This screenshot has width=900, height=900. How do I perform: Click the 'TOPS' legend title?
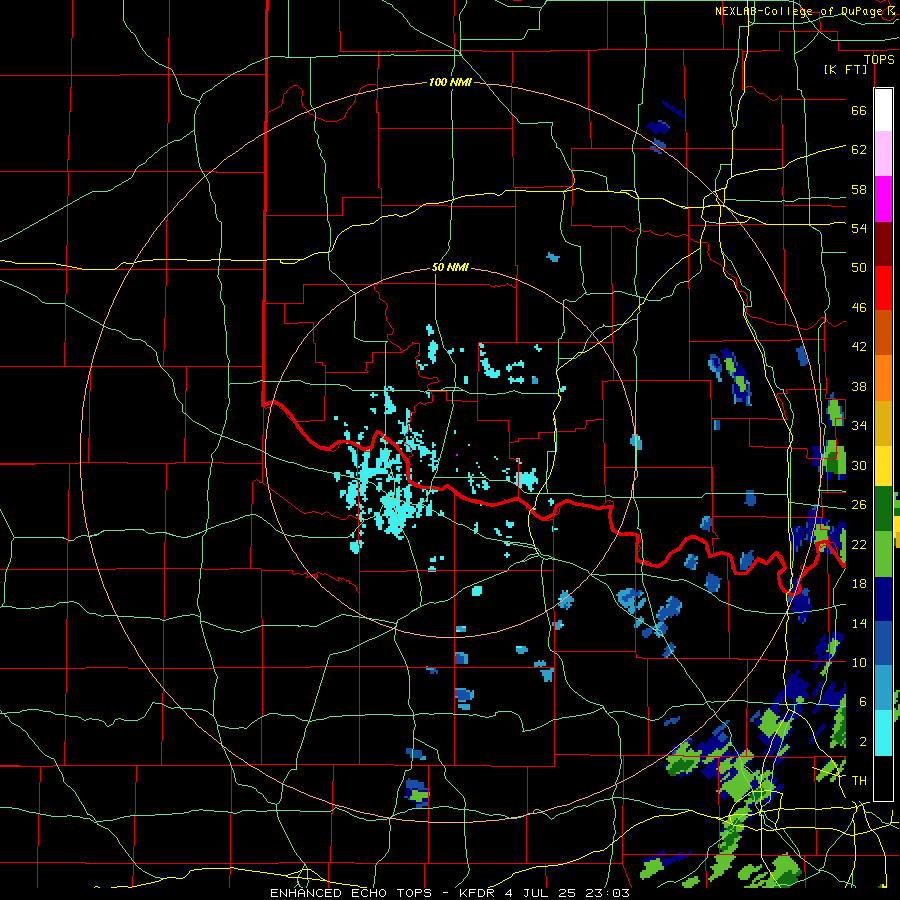(879, 60)
